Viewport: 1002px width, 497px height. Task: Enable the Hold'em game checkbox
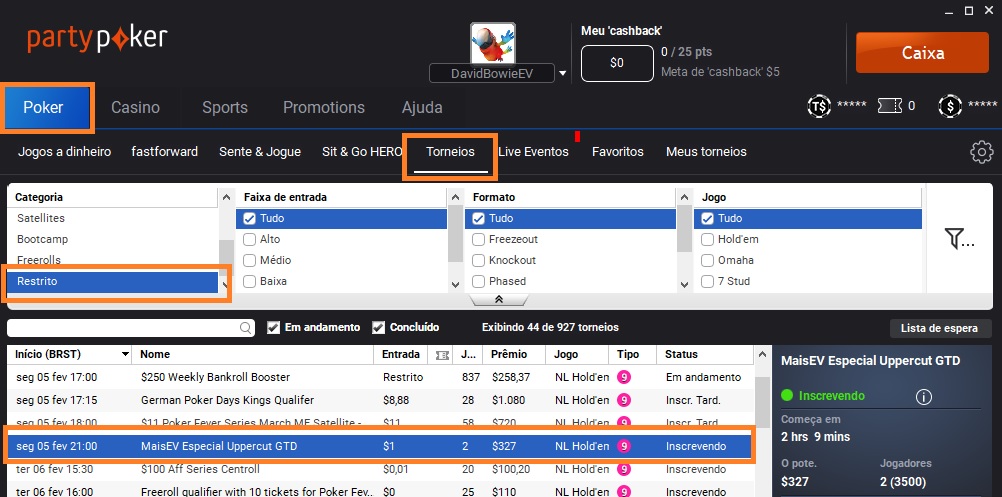[707, 240]
